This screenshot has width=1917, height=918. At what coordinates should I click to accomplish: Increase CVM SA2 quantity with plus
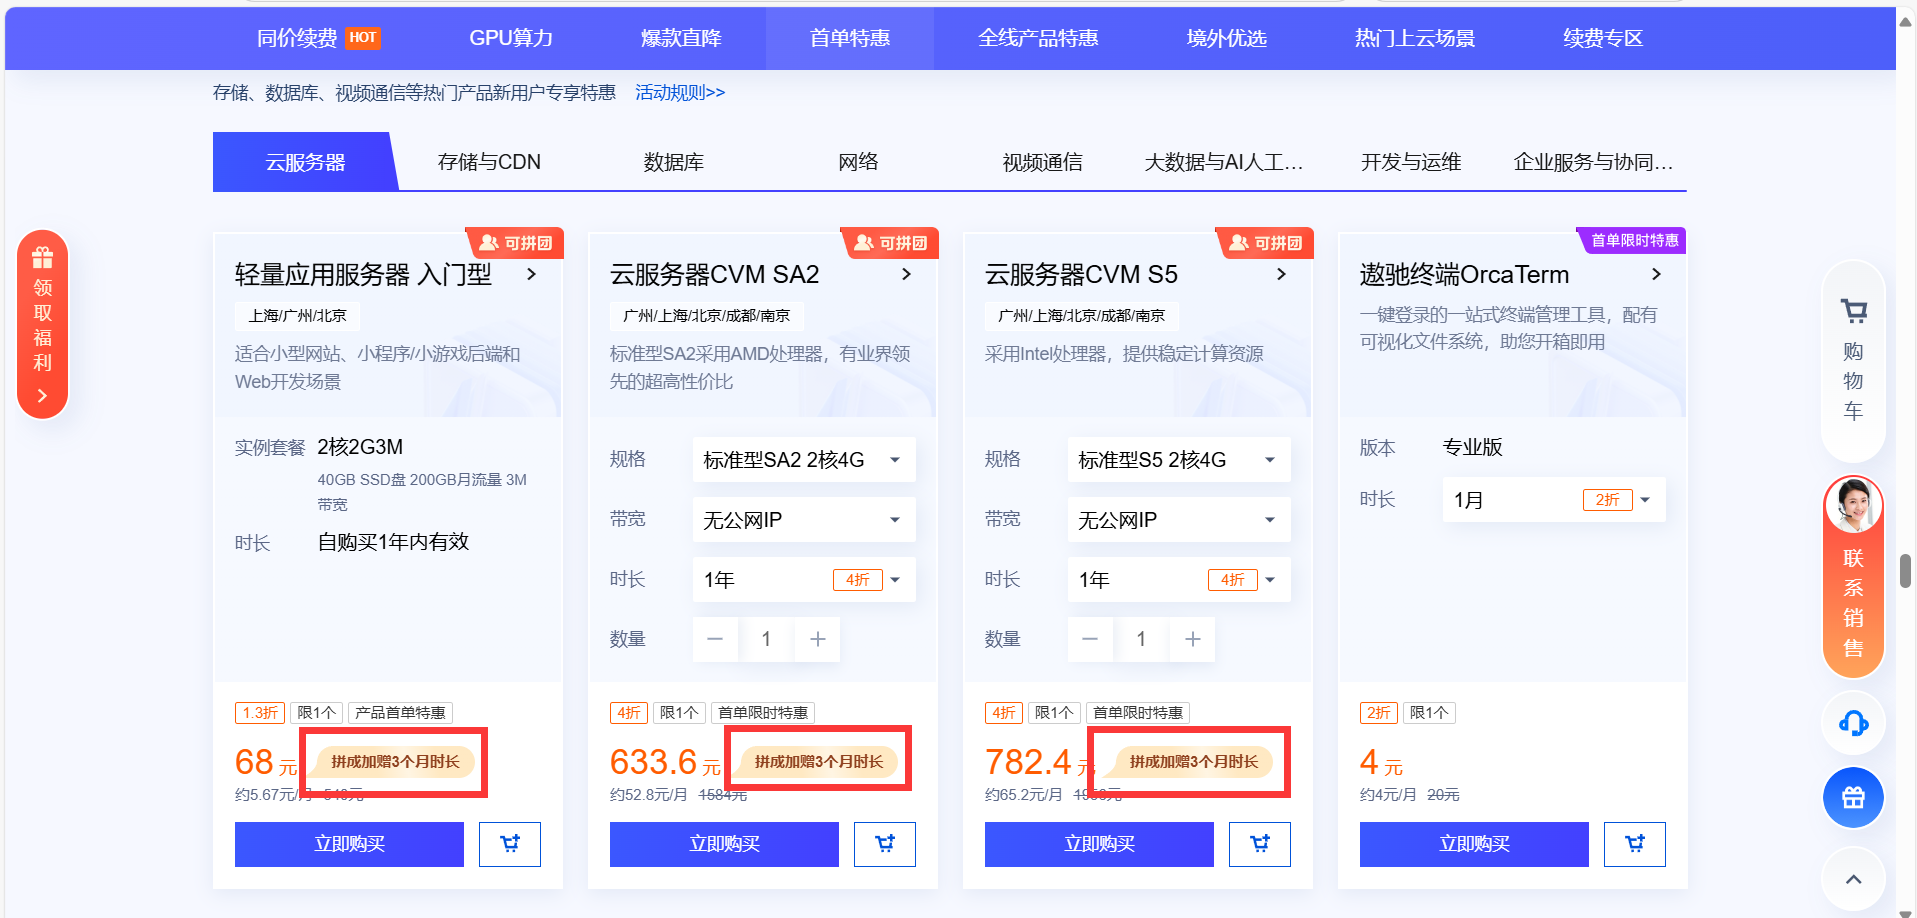tap(818, 639)
